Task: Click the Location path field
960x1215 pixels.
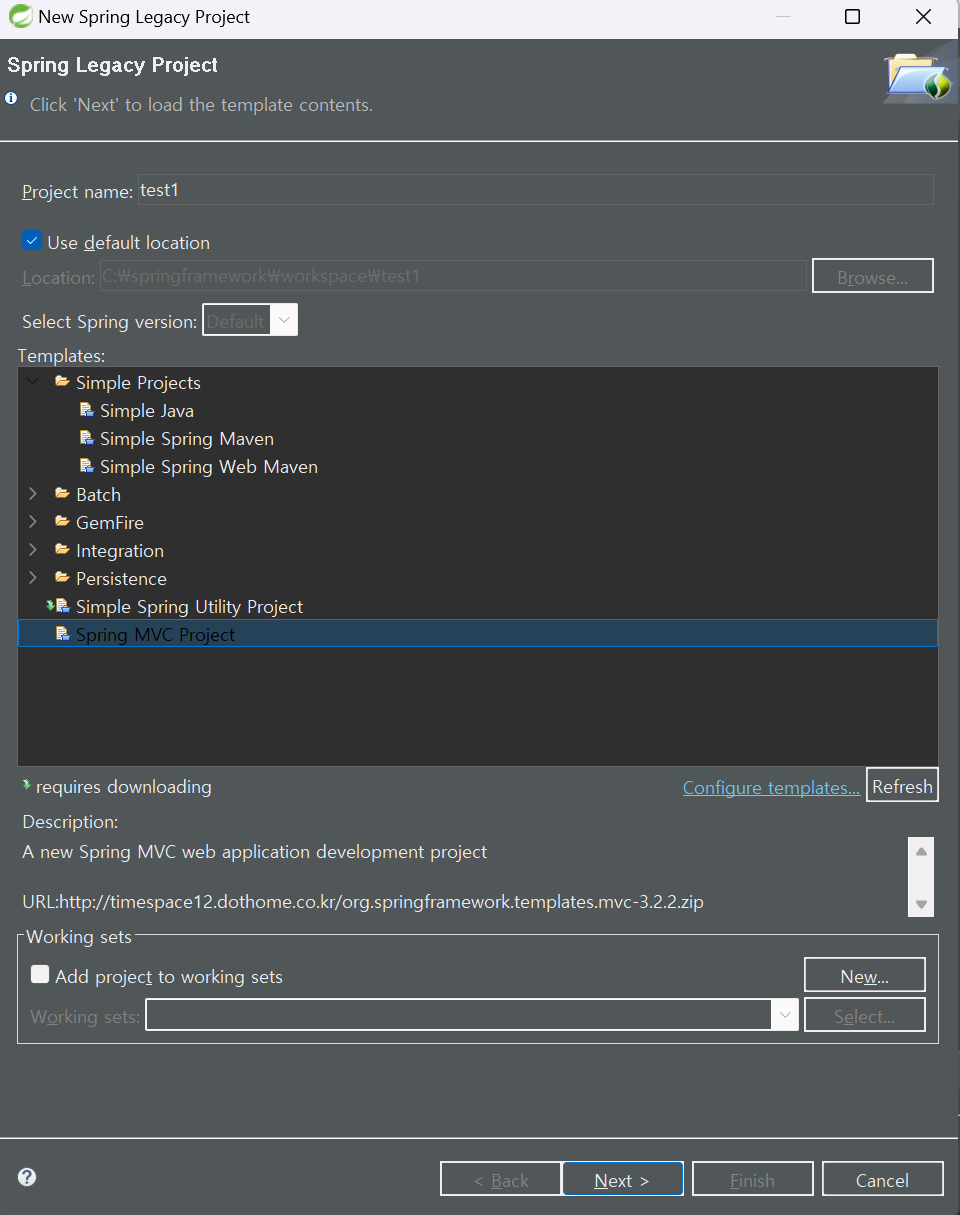Action: 452,276
